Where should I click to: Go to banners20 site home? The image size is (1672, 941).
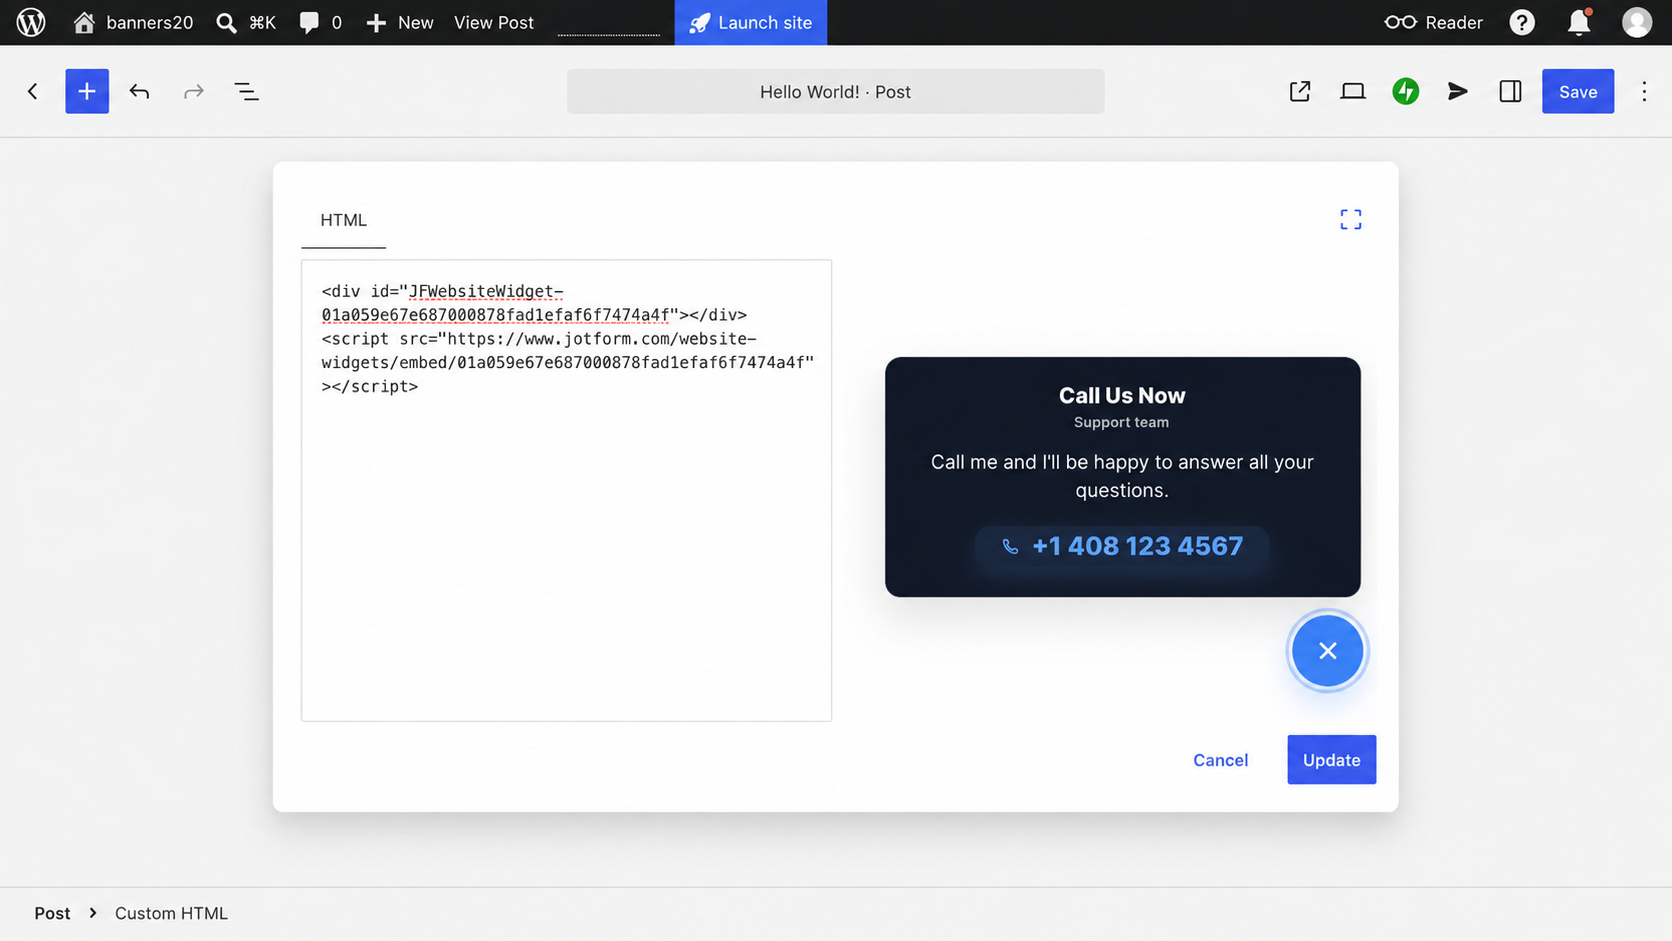(x=133, y=22)
